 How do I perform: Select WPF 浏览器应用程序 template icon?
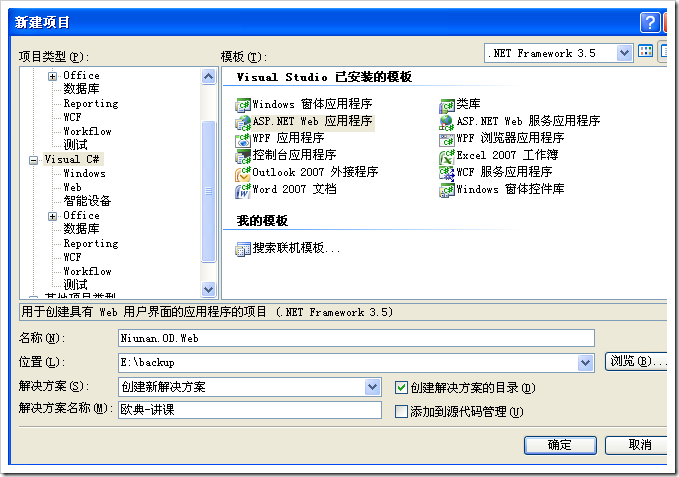[447, 139]
